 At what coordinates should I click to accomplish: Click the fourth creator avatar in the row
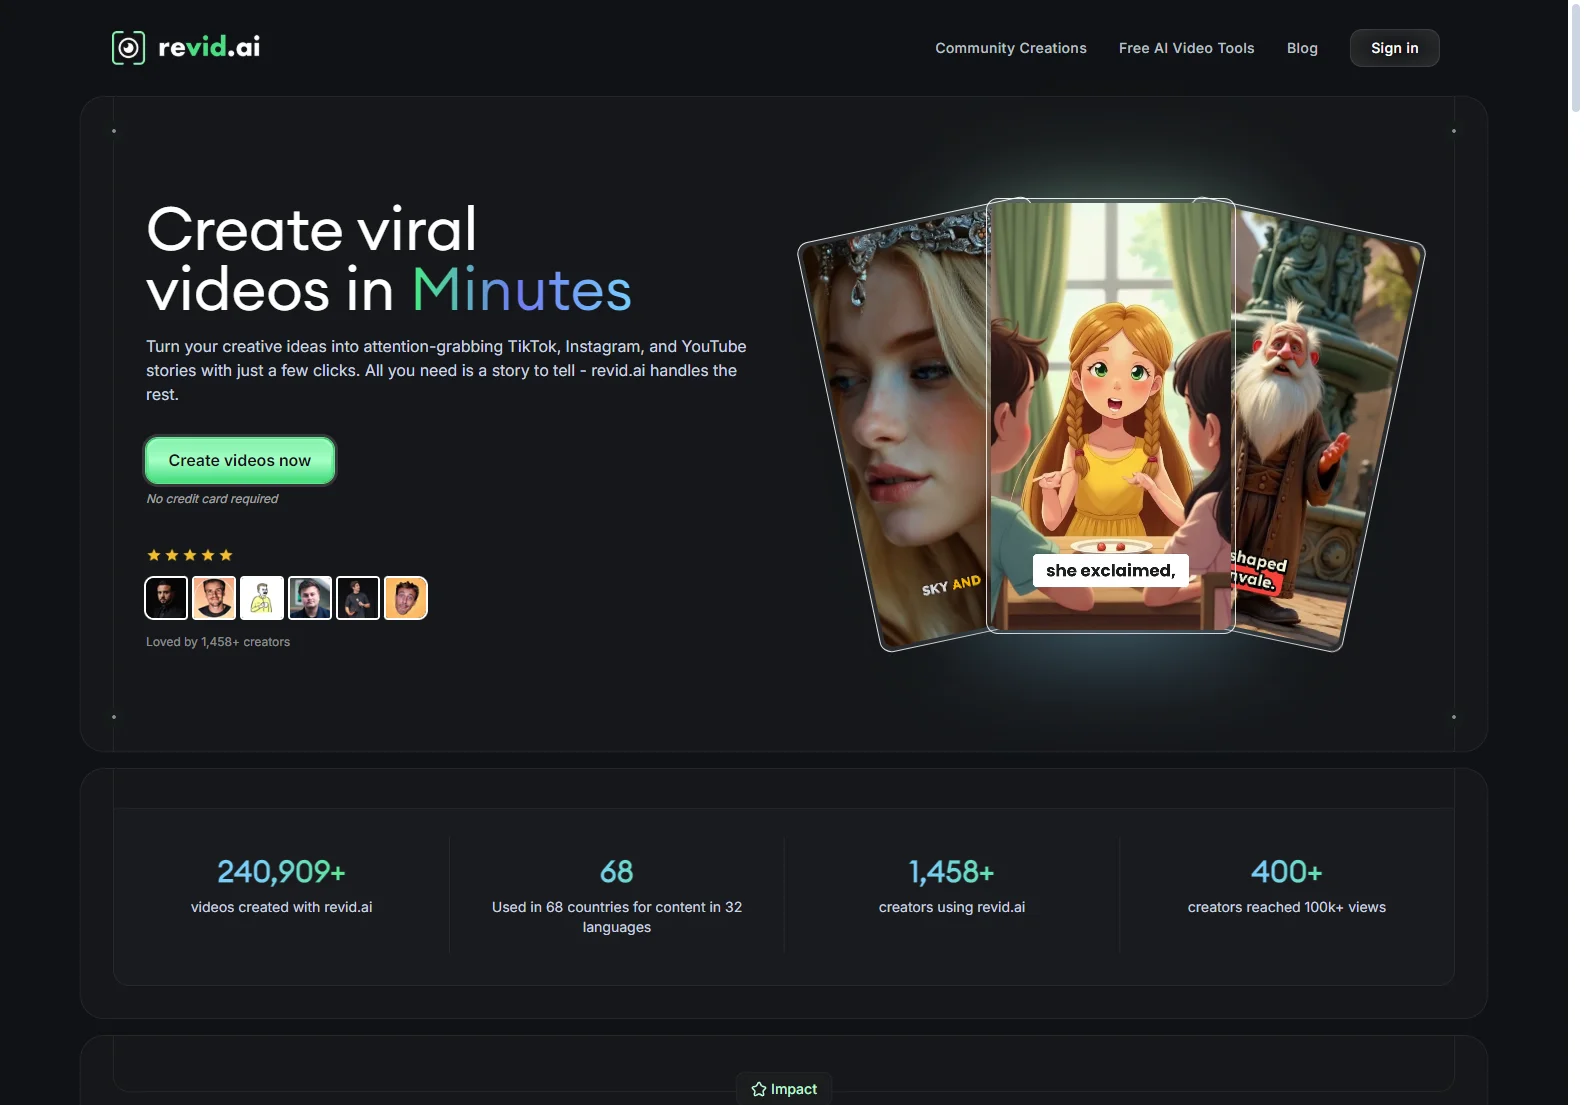[x=310, y=598]
